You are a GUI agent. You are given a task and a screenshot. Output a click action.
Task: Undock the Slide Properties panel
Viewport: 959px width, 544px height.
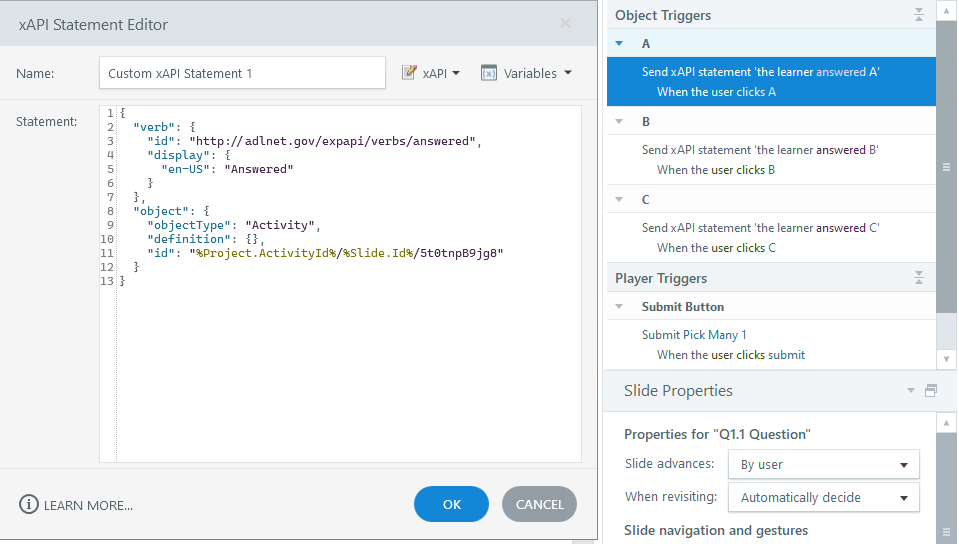pyautogui.click(x=930, y=391)
